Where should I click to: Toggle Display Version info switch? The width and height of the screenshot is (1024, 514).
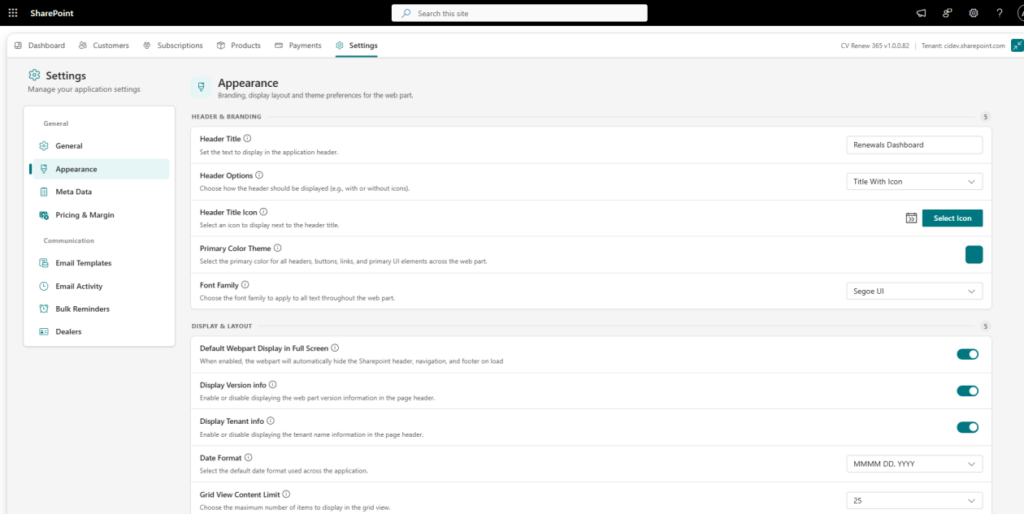967,391
